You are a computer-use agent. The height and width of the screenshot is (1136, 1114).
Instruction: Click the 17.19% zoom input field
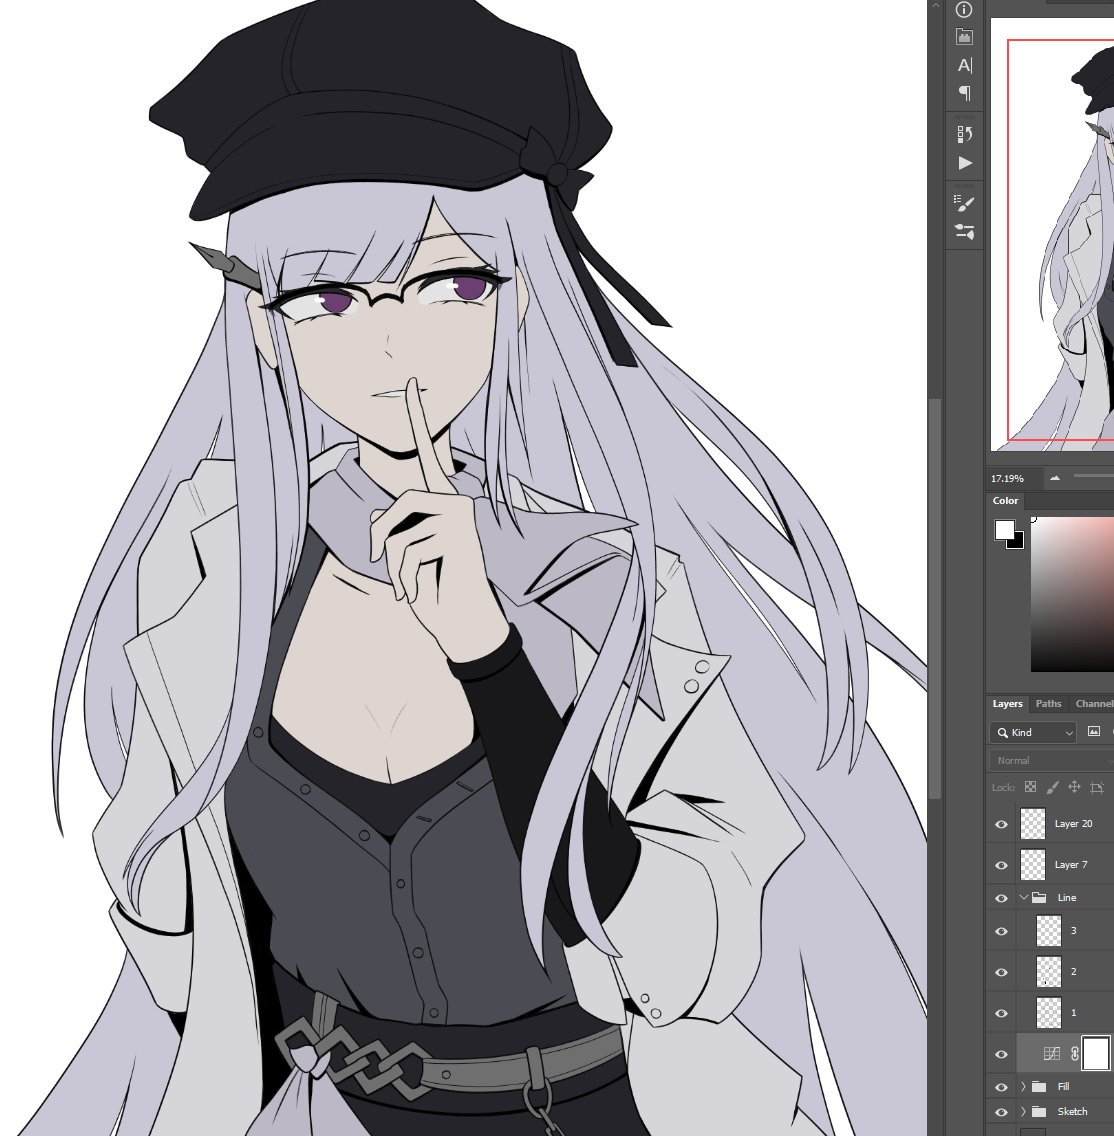pos(1013,478)
